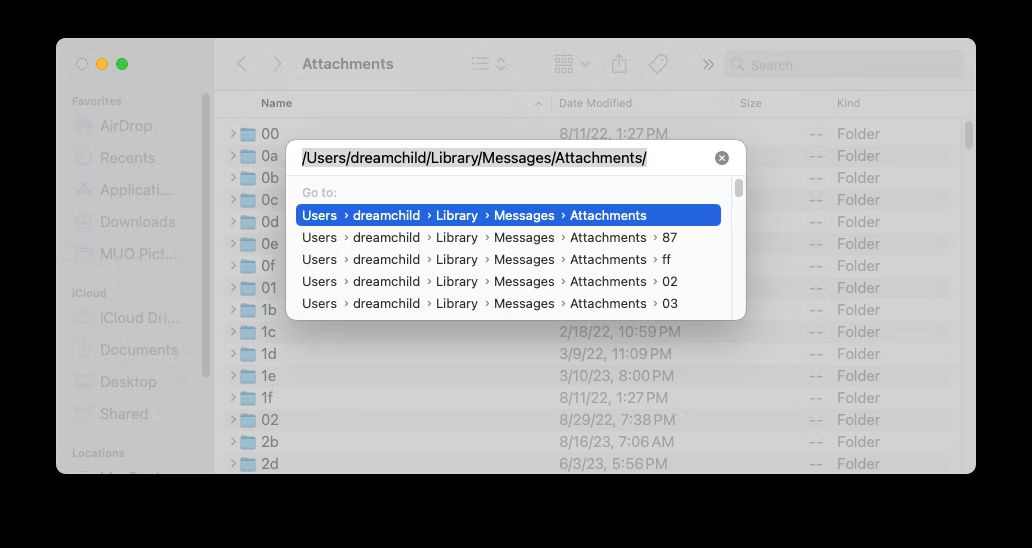Select the 02 folder icon in list
Viewport: 1032px width, 548px height.
248,420
